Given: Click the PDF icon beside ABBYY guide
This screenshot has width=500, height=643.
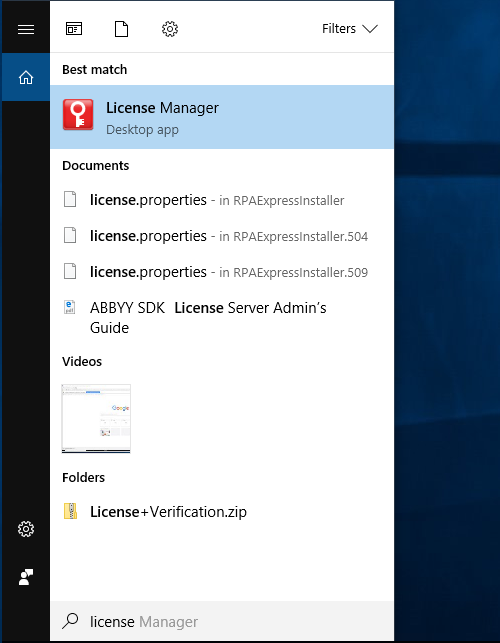Looking at the screenshot, I should click(x=70, y=308).
